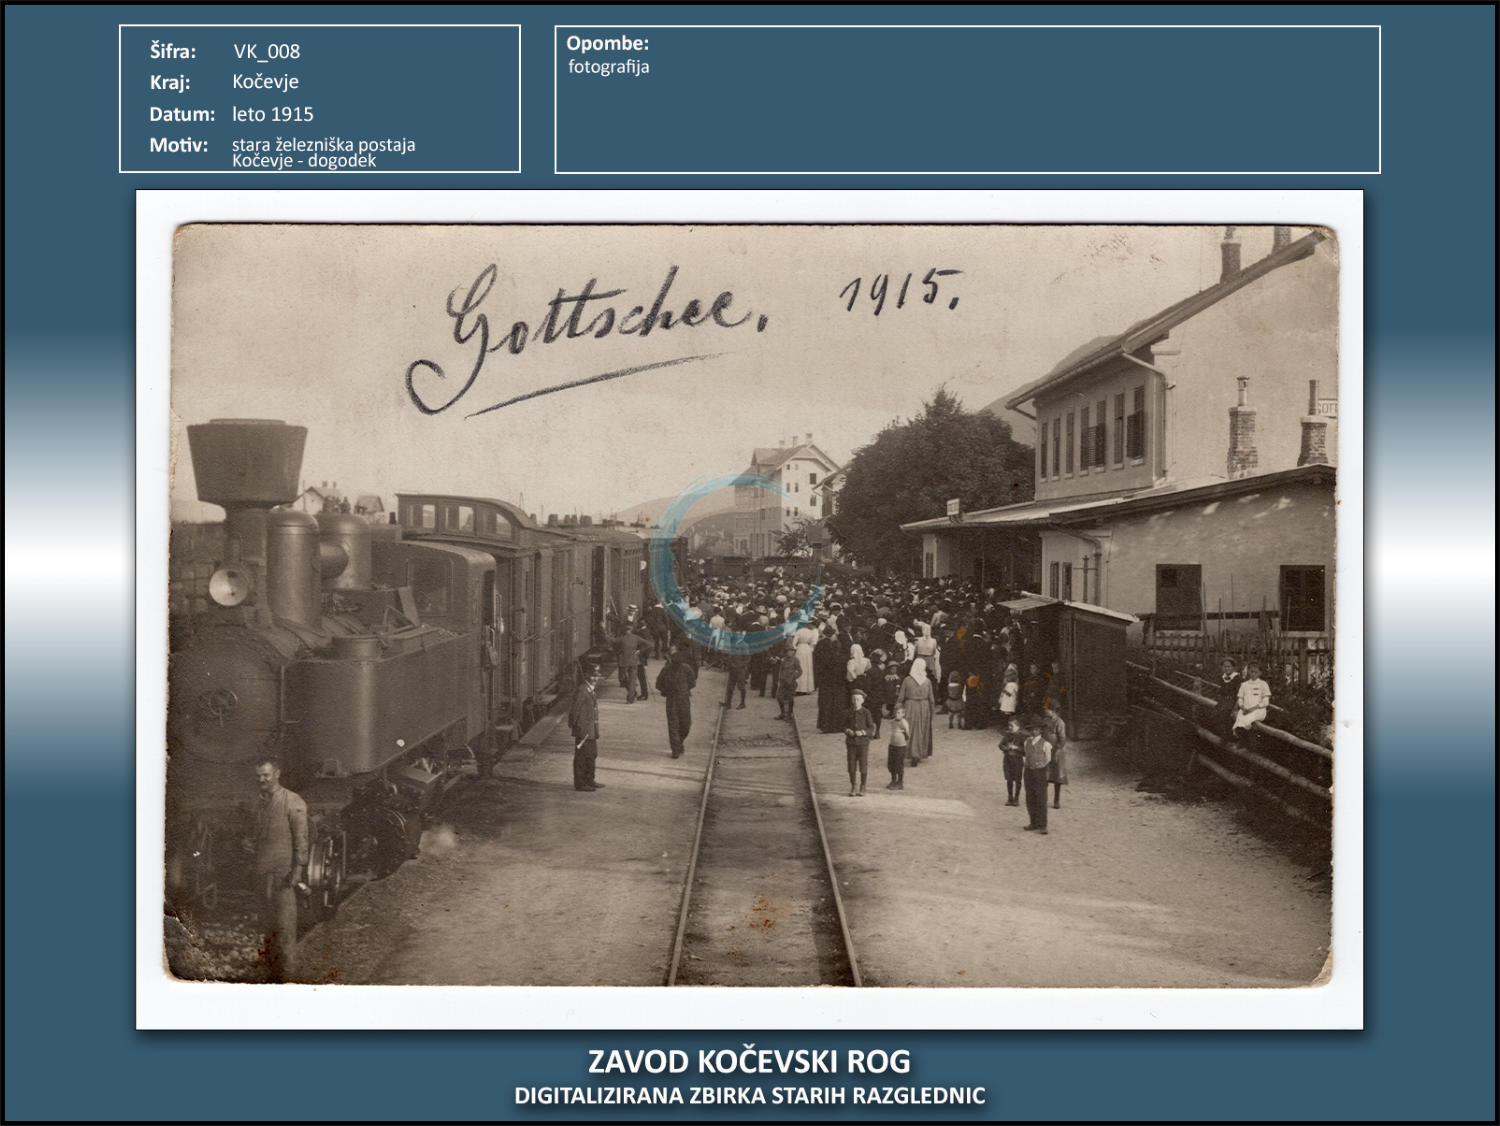
Task: Click the Motiv description text
Action: (x=322, y=152)
